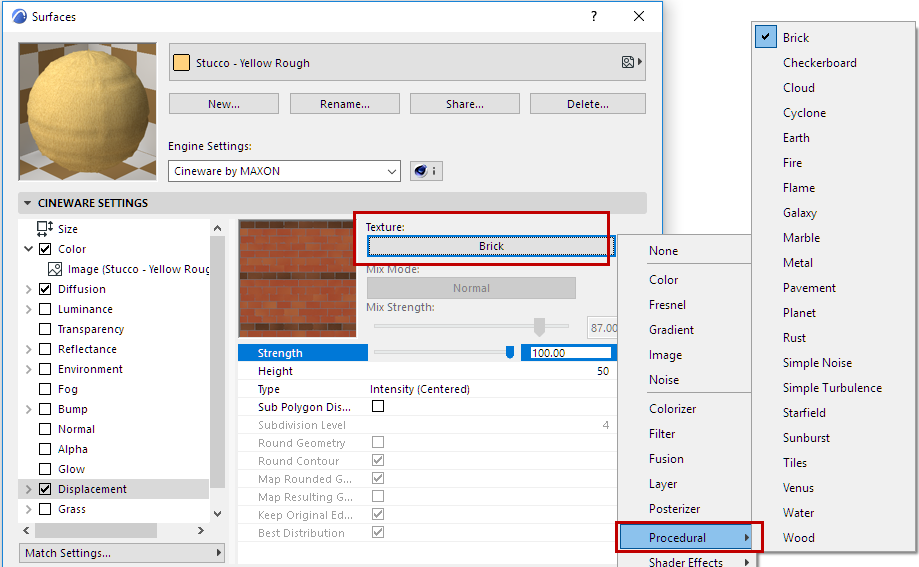Screen dimensions: 919x567
Task: Enable the Alpha channel checkbox
Action: (x=45, y=449)
